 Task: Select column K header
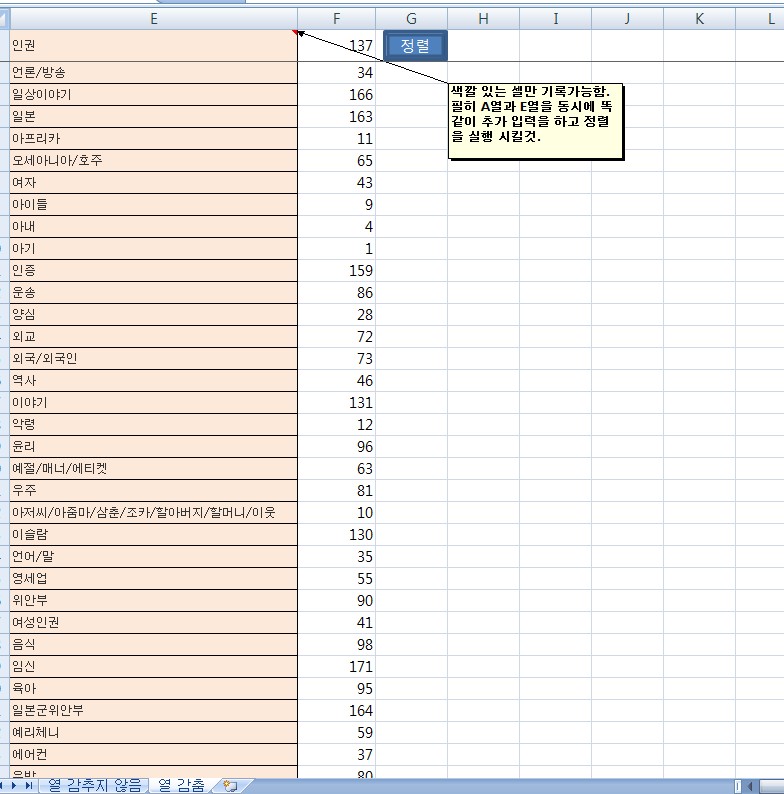[699, 18]
